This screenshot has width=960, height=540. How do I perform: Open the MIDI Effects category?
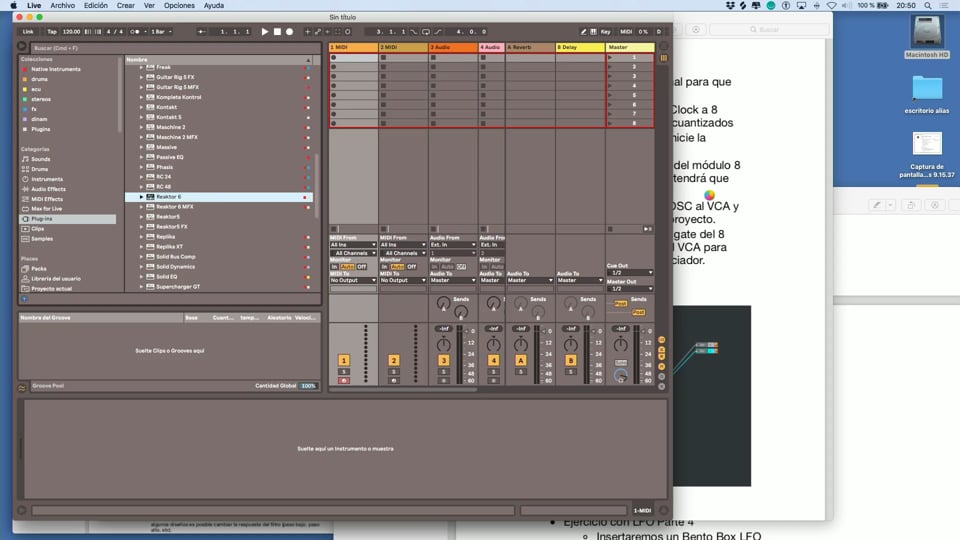[x=47, y=199]
